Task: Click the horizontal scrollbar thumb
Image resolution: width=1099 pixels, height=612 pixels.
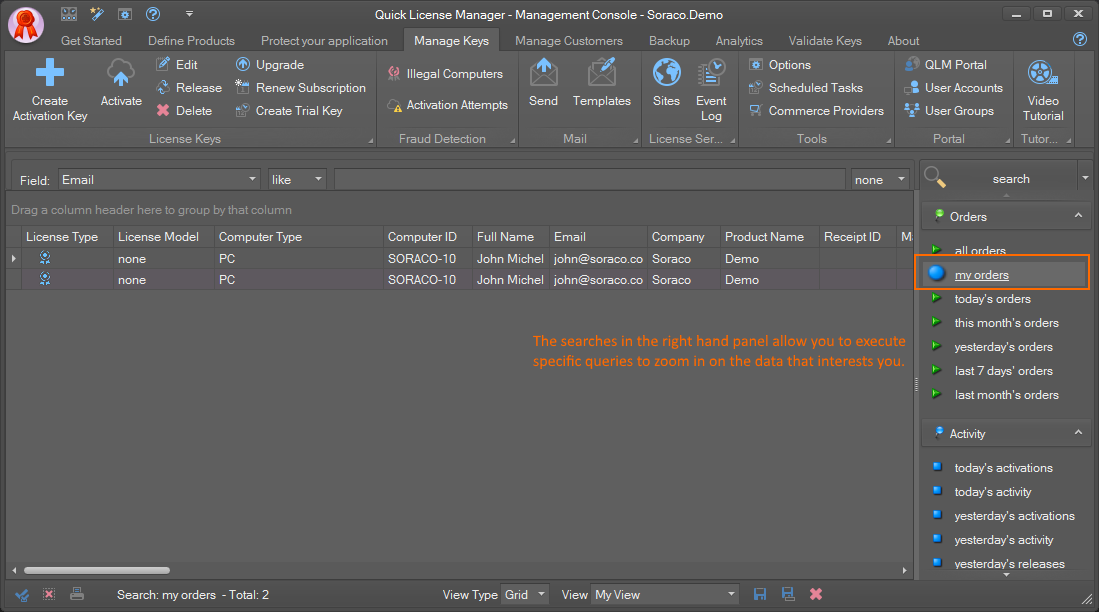Action: [97, 571]
